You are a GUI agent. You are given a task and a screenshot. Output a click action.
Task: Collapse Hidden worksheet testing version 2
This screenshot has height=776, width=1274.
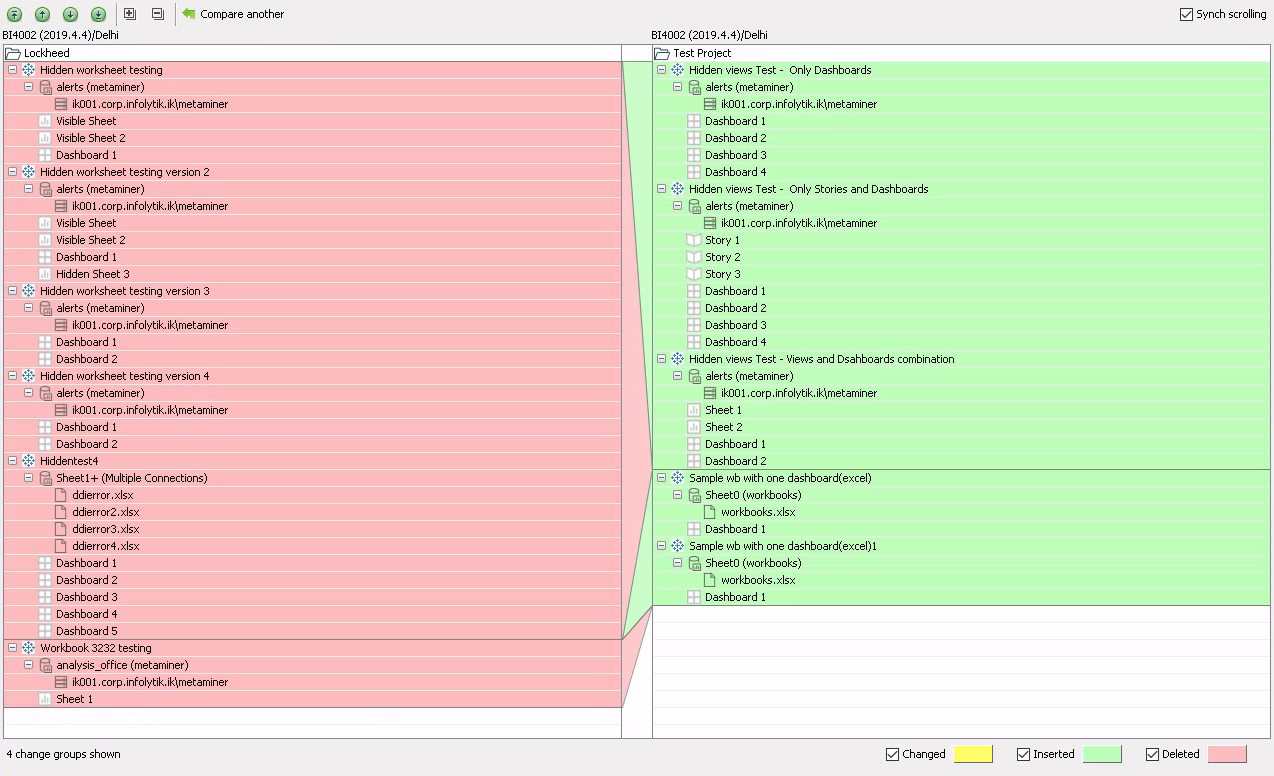pyautogui.click(x=13, y=172)
